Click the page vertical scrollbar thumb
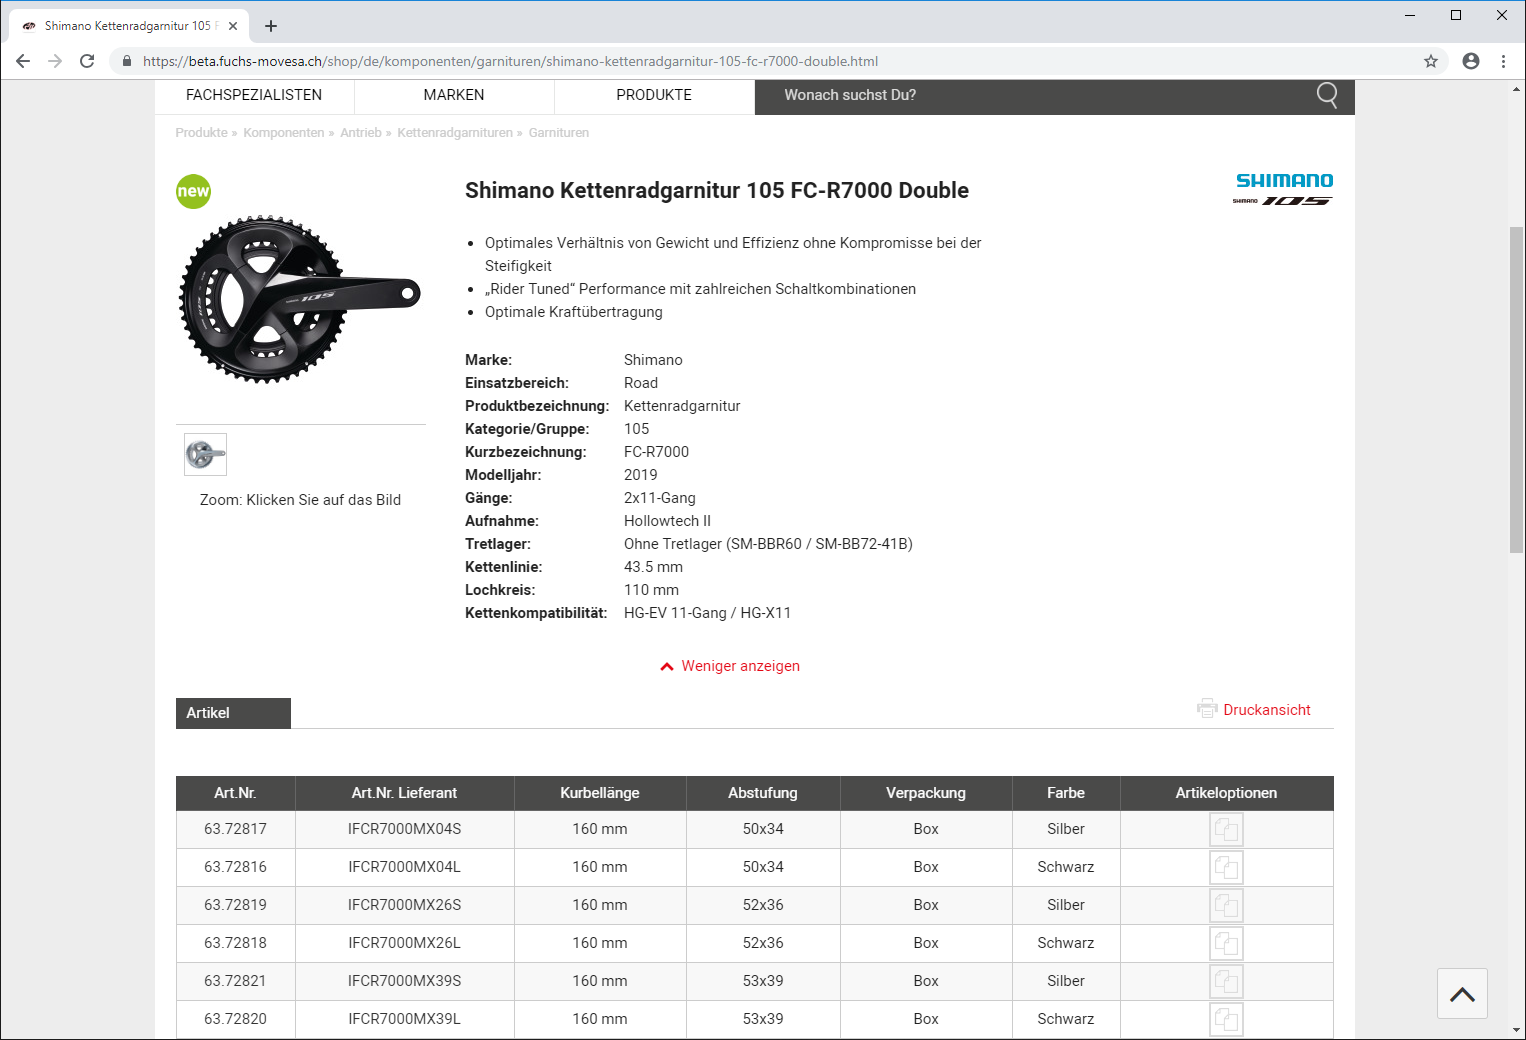1526x1040 pixels. tap(1517, 390)
